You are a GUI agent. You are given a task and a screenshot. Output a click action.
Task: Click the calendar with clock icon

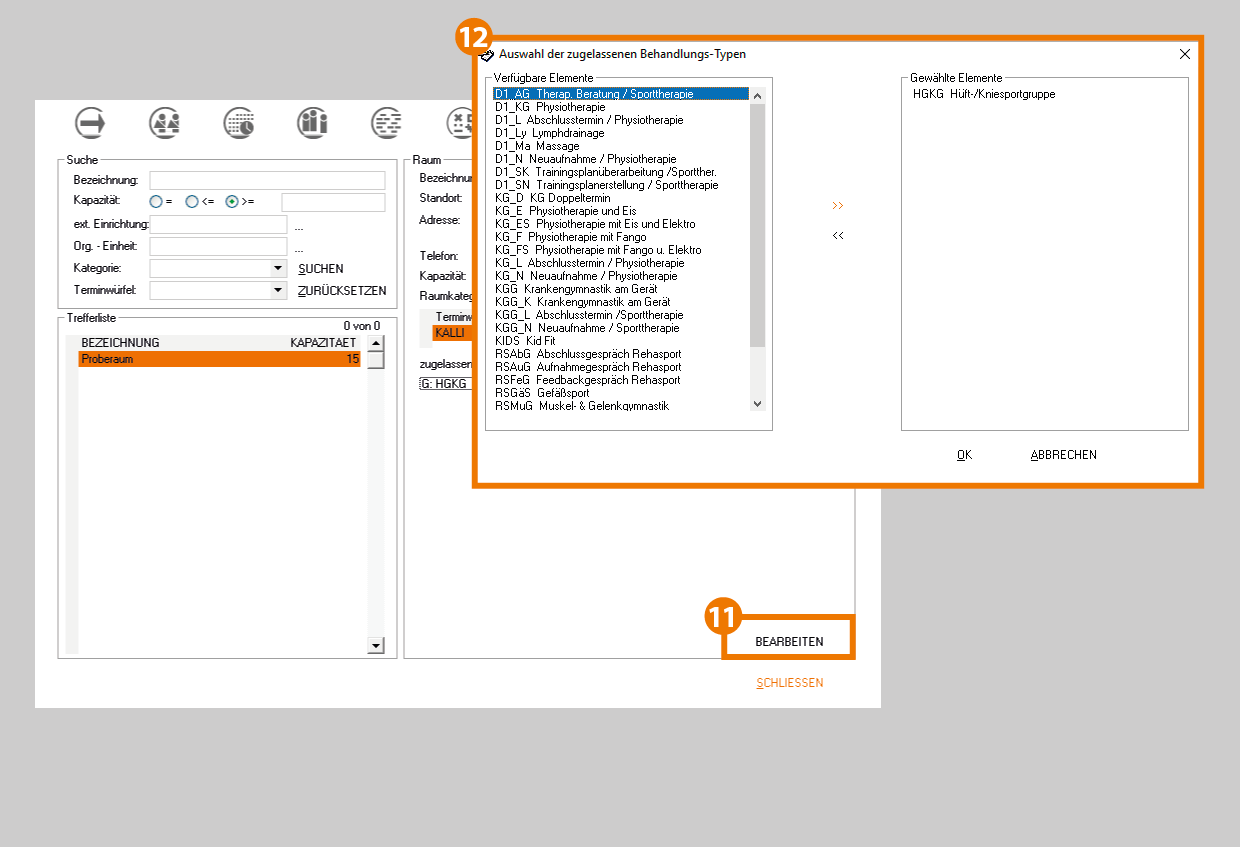tap(239, 123)
